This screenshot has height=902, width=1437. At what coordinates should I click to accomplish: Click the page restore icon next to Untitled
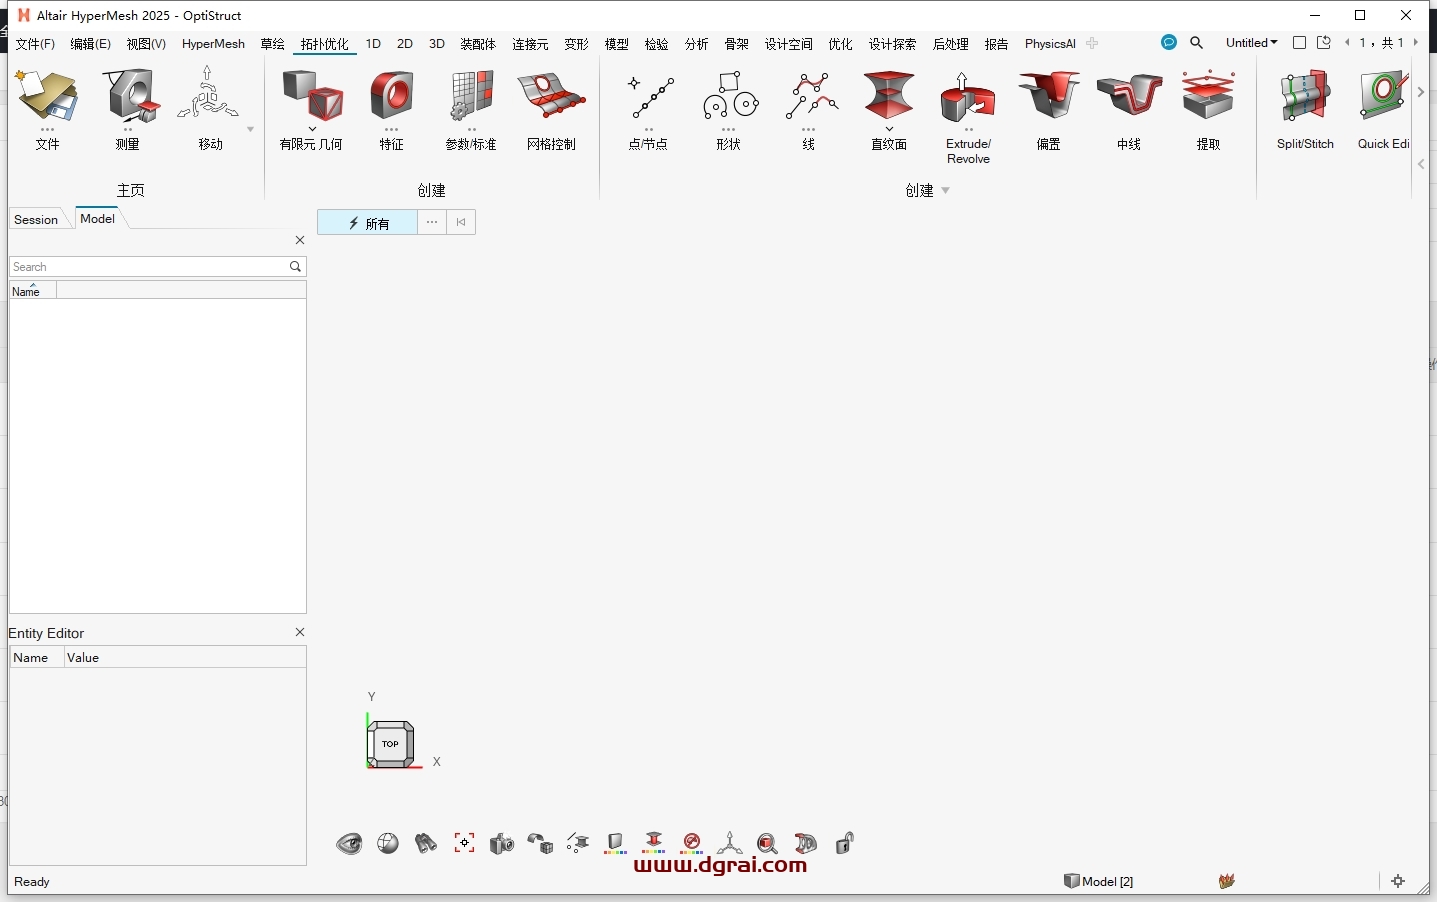coord(1324,43)
